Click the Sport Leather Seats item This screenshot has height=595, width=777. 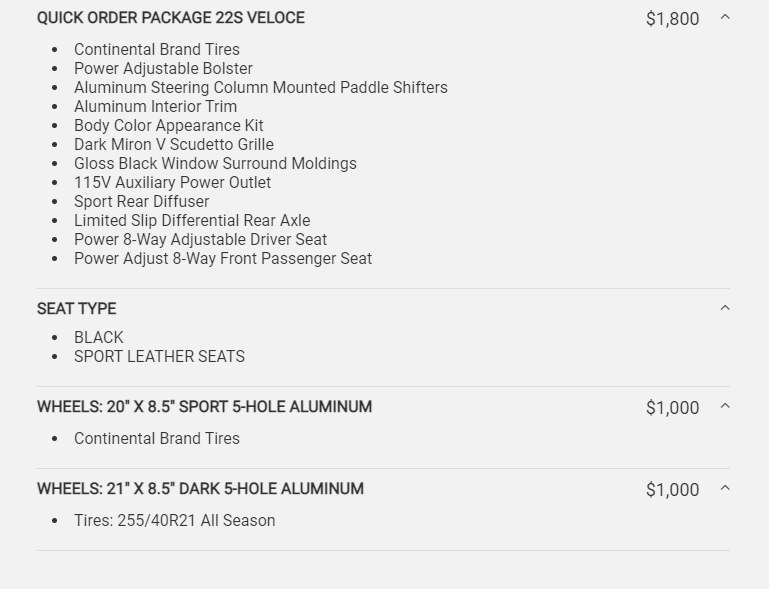159,356
